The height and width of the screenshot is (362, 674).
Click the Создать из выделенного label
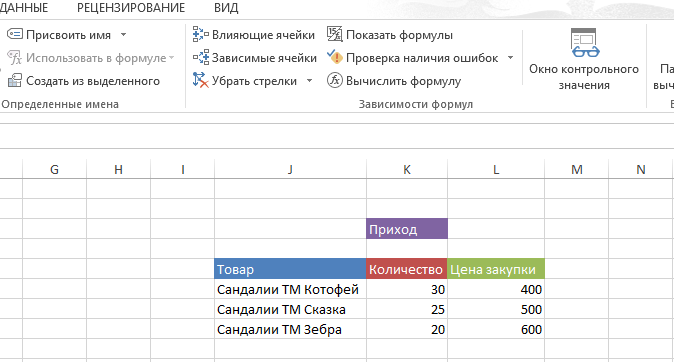(93, 81)
